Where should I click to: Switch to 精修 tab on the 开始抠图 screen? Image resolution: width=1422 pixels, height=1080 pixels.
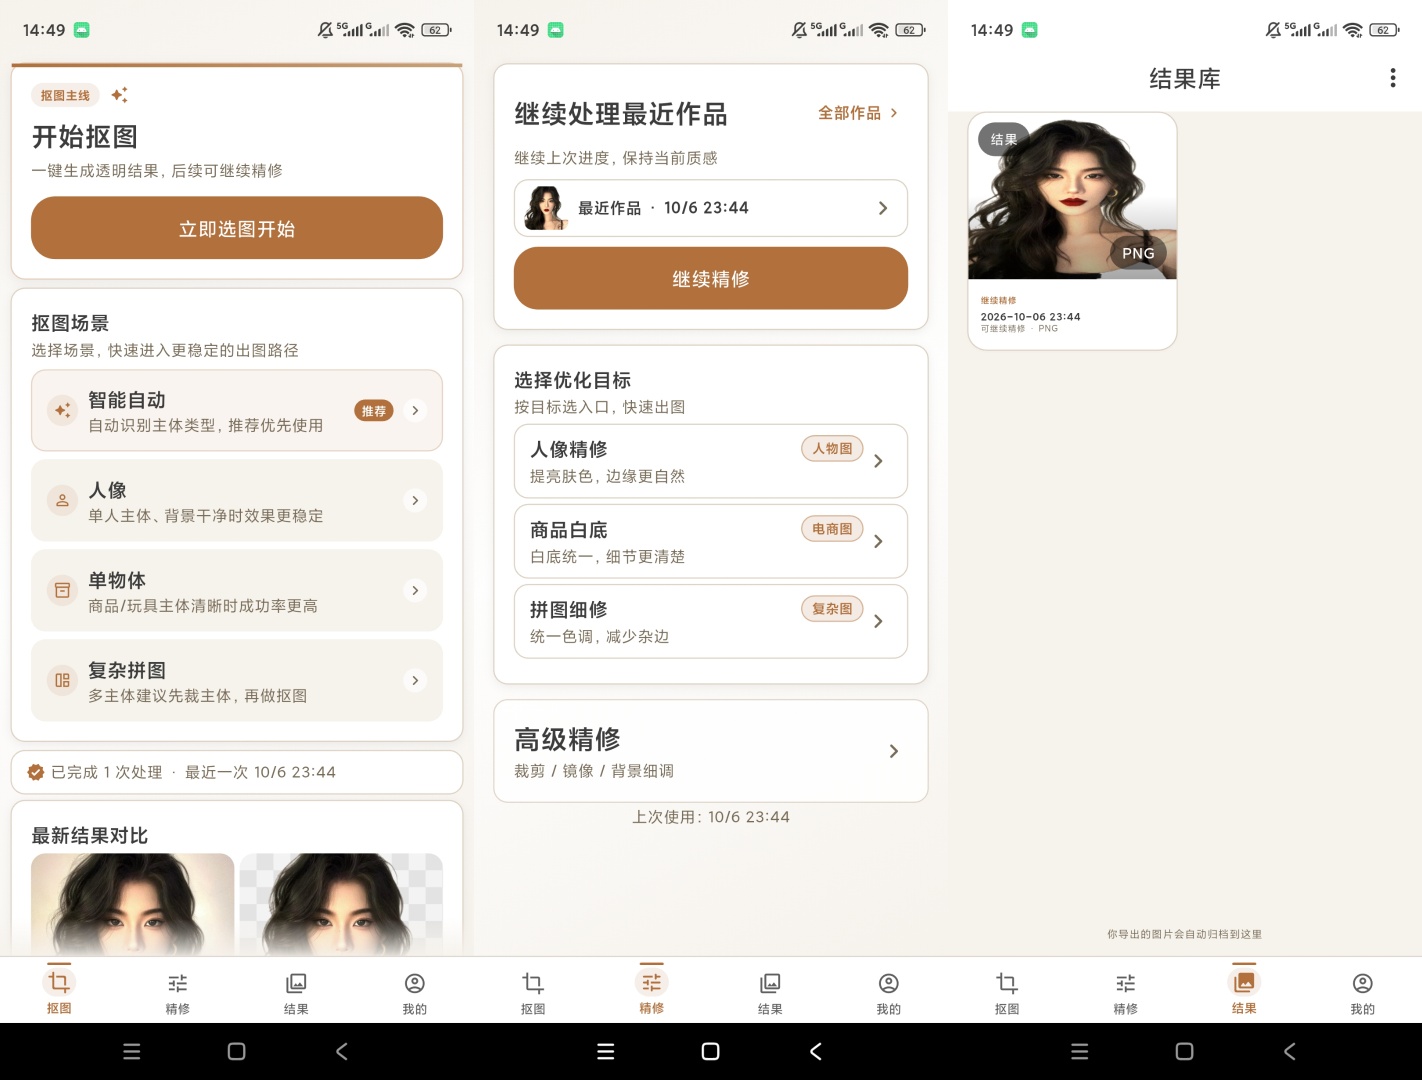tap(178, 992)
